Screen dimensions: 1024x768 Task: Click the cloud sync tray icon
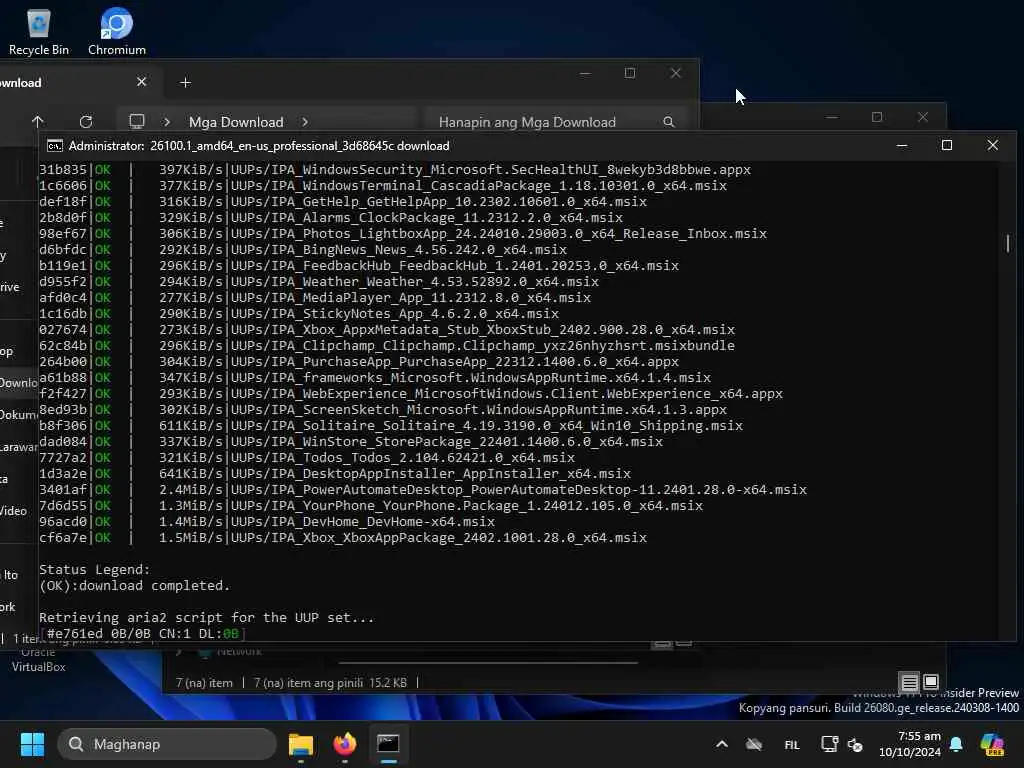pyautogui.click(x=754, y=744)
